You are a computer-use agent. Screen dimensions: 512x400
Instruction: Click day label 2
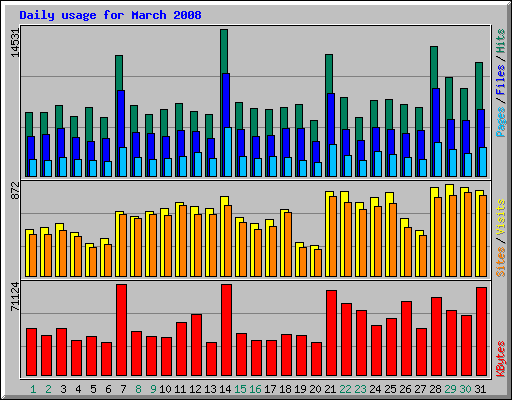[x=48, y=389]
